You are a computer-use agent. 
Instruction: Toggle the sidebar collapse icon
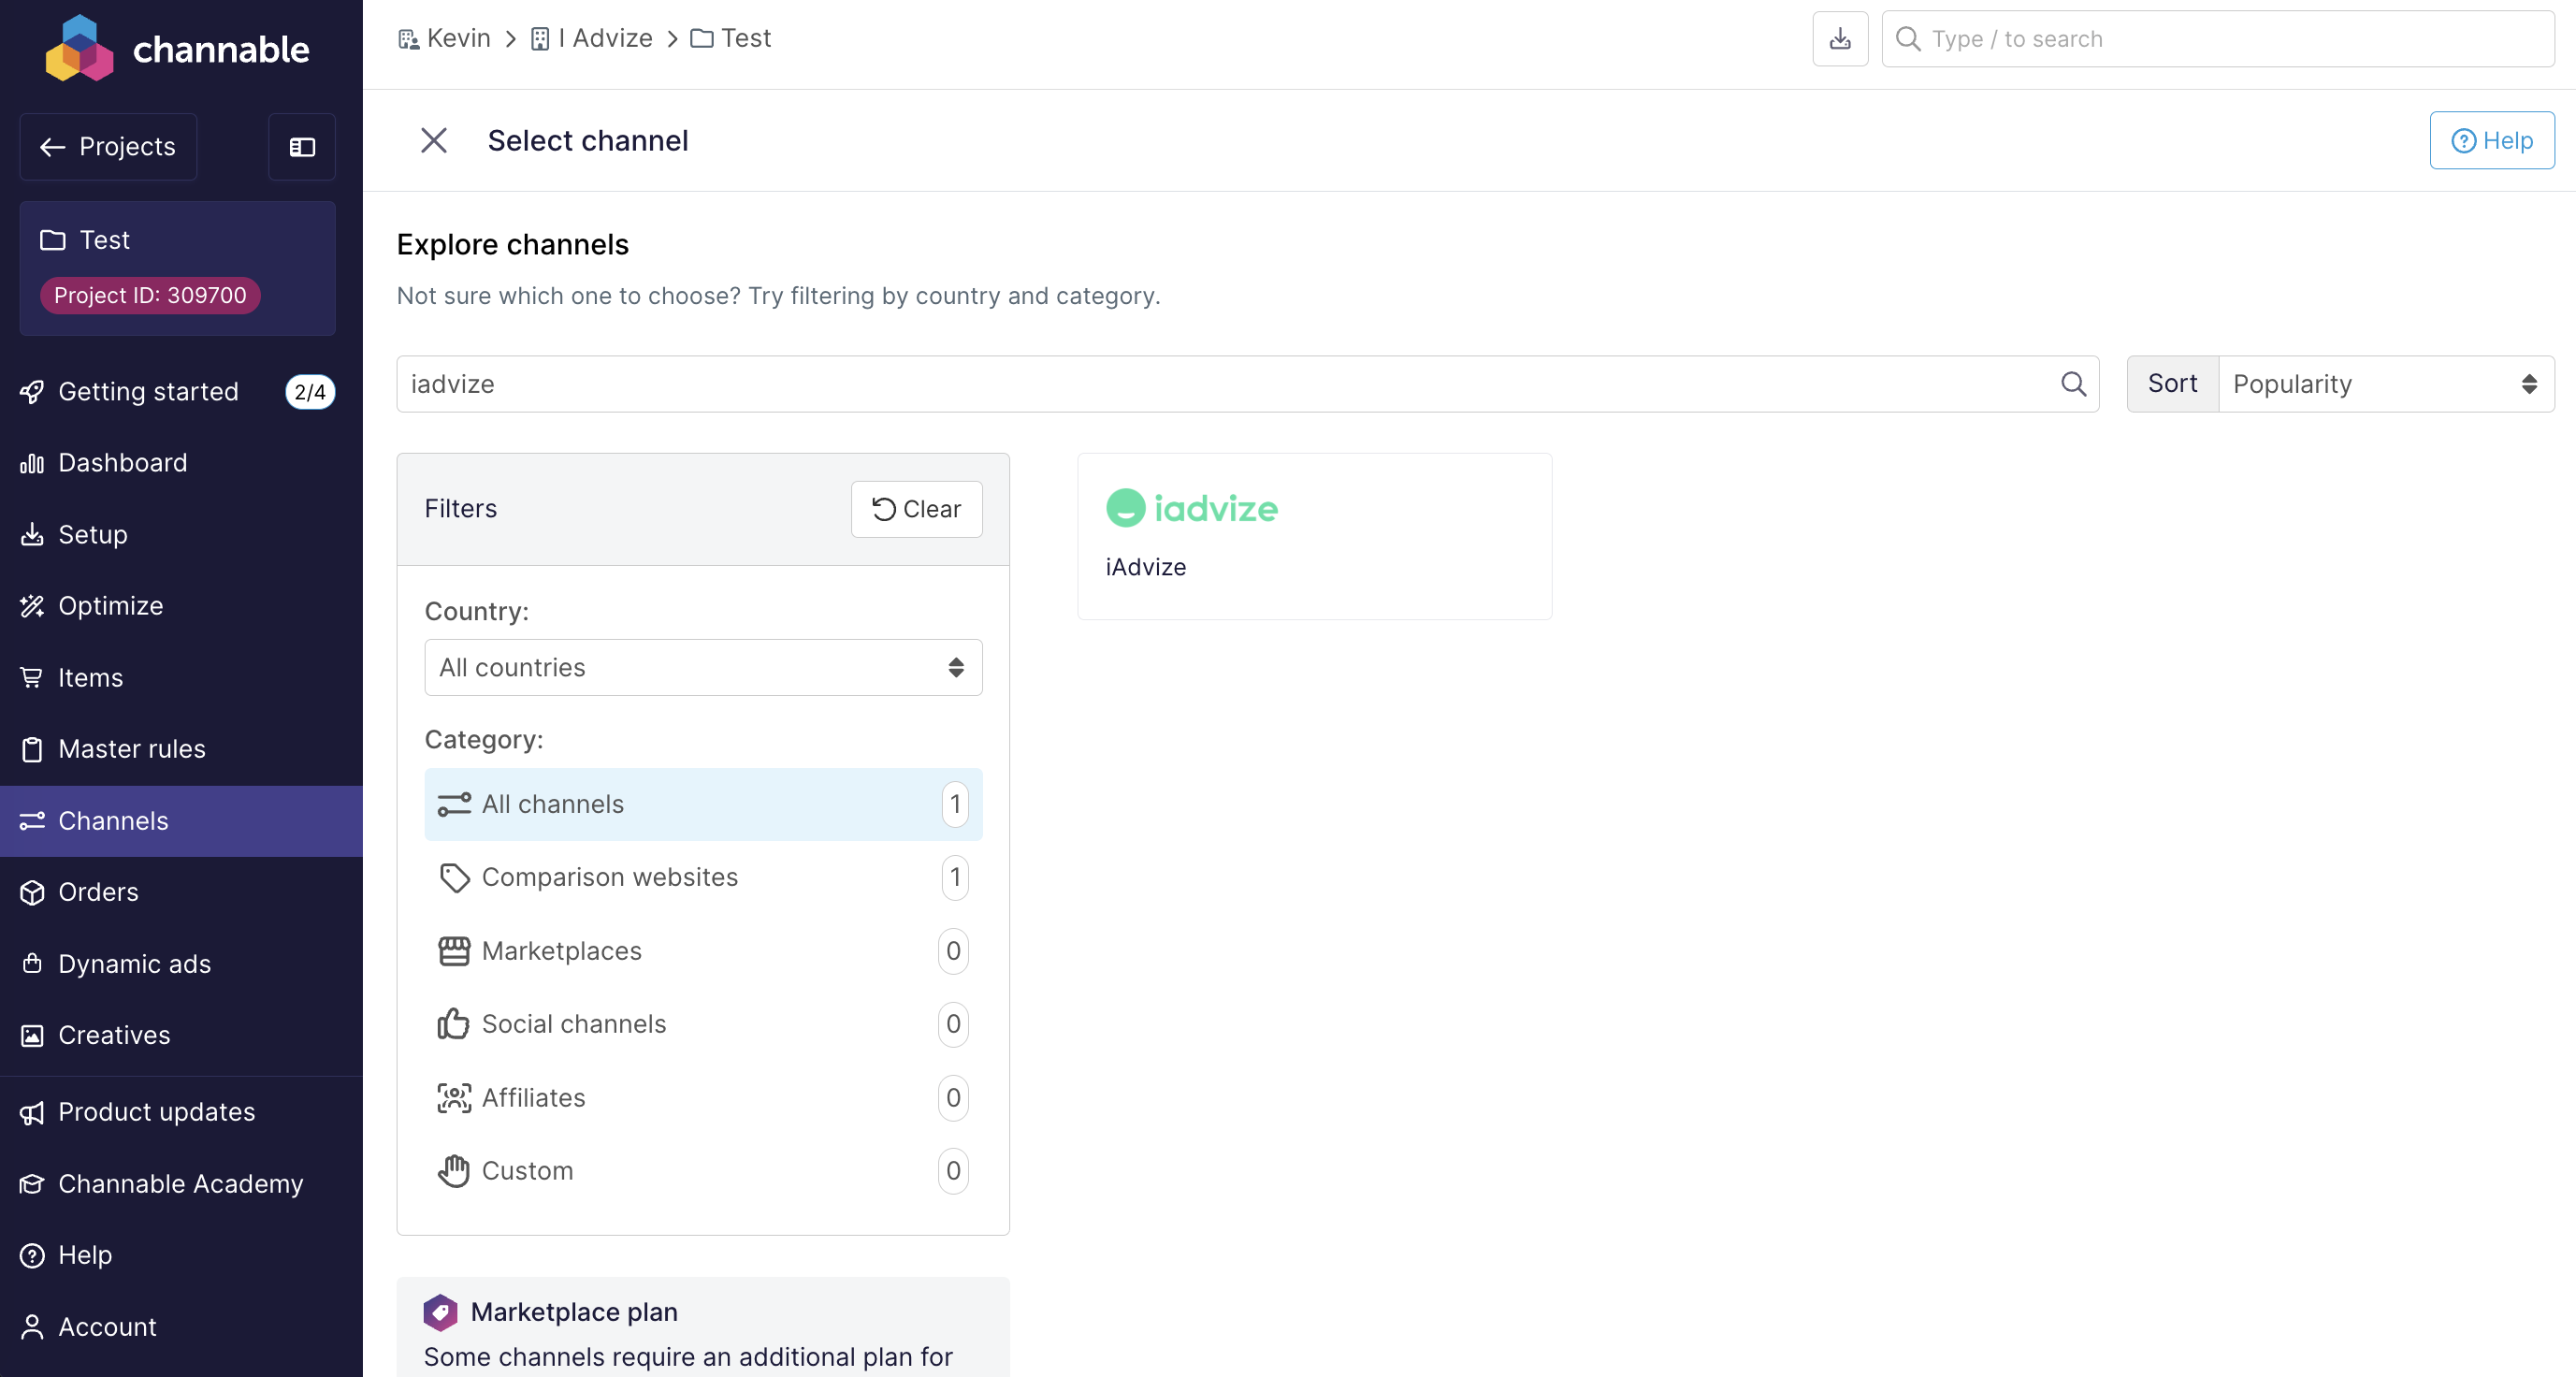[x=302, y=147]
